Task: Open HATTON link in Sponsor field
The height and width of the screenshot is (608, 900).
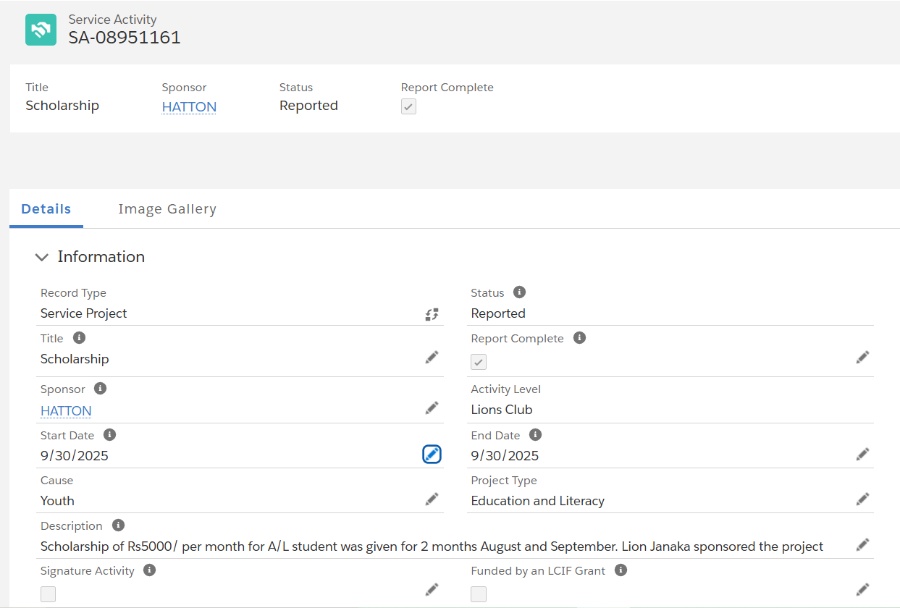Action: click(66, 411)
